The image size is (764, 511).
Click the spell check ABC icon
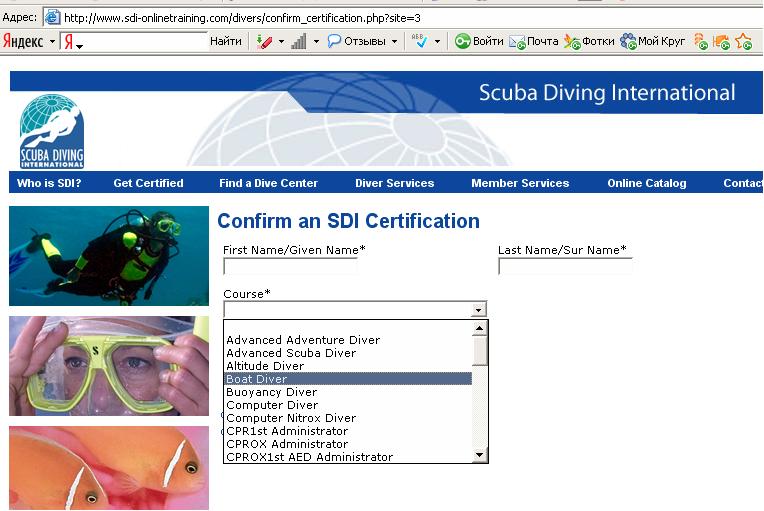419,41
